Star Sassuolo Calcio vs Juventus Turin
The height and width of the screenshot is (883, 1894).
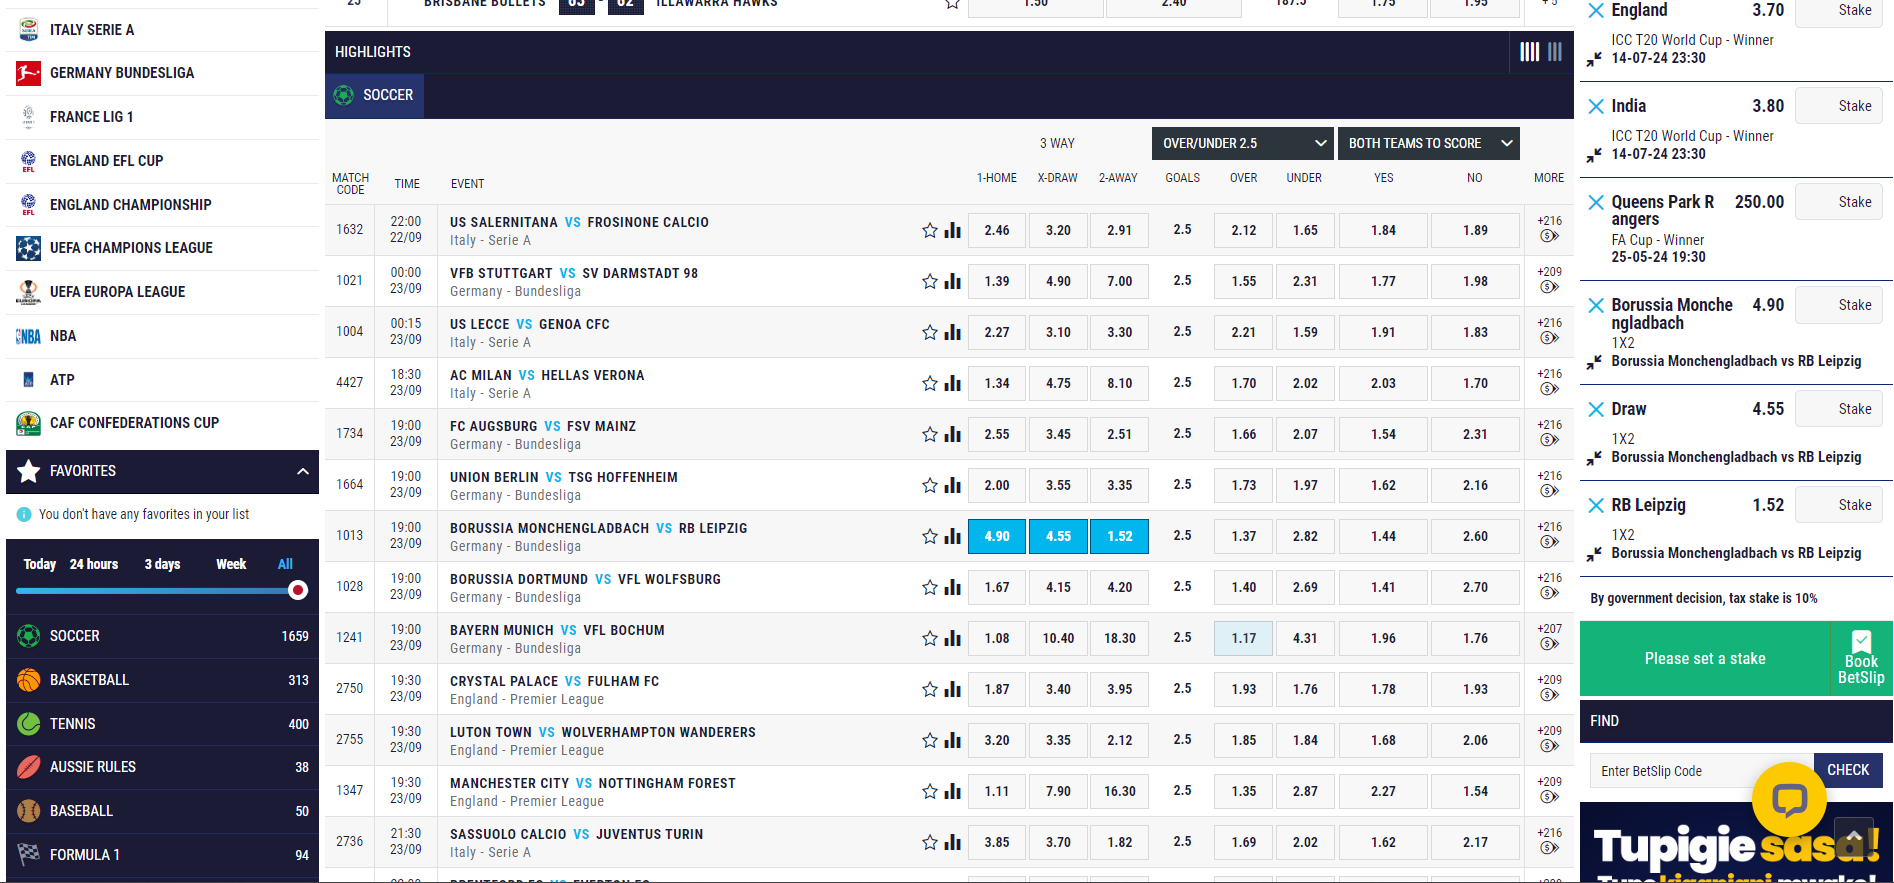[930, 842]
